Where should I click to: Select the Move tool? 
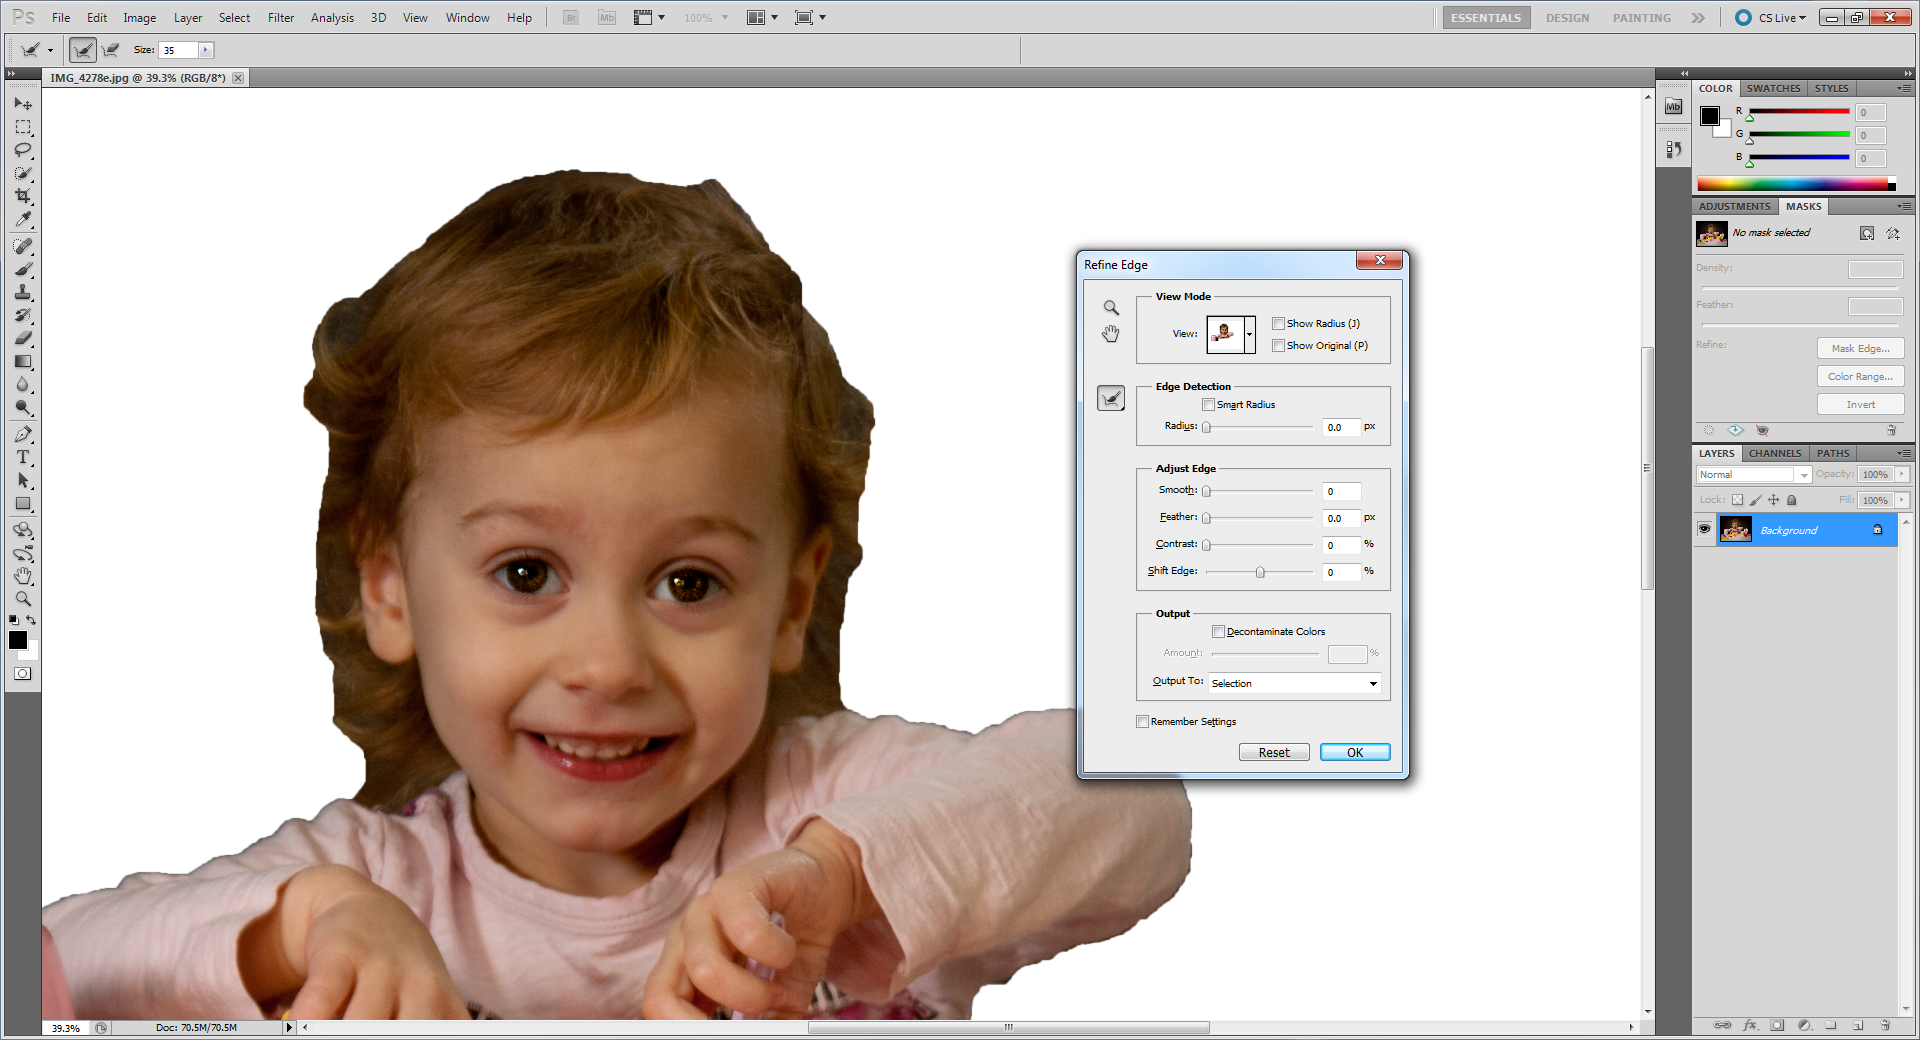23,103
